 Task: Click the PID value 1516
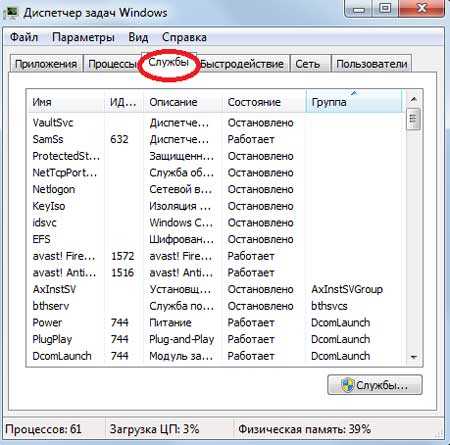123,273
